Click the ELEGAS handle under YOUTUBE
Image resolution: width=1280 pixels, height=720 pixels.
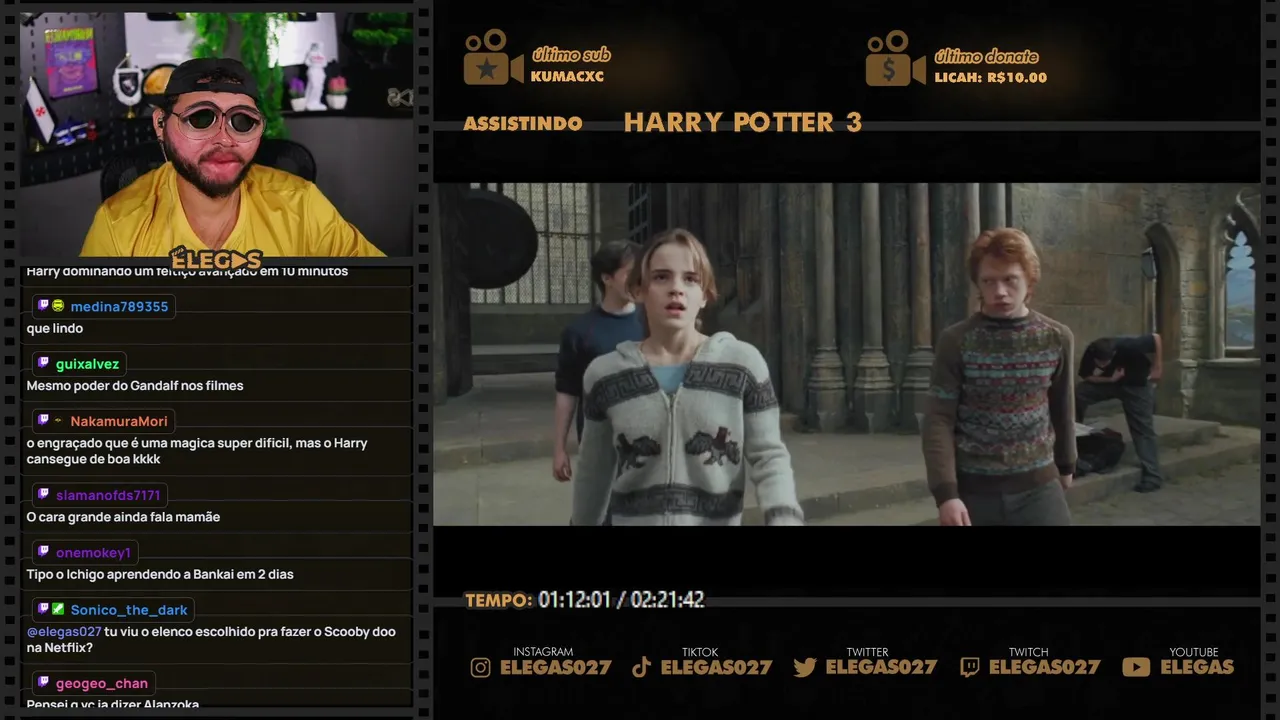1197,668
